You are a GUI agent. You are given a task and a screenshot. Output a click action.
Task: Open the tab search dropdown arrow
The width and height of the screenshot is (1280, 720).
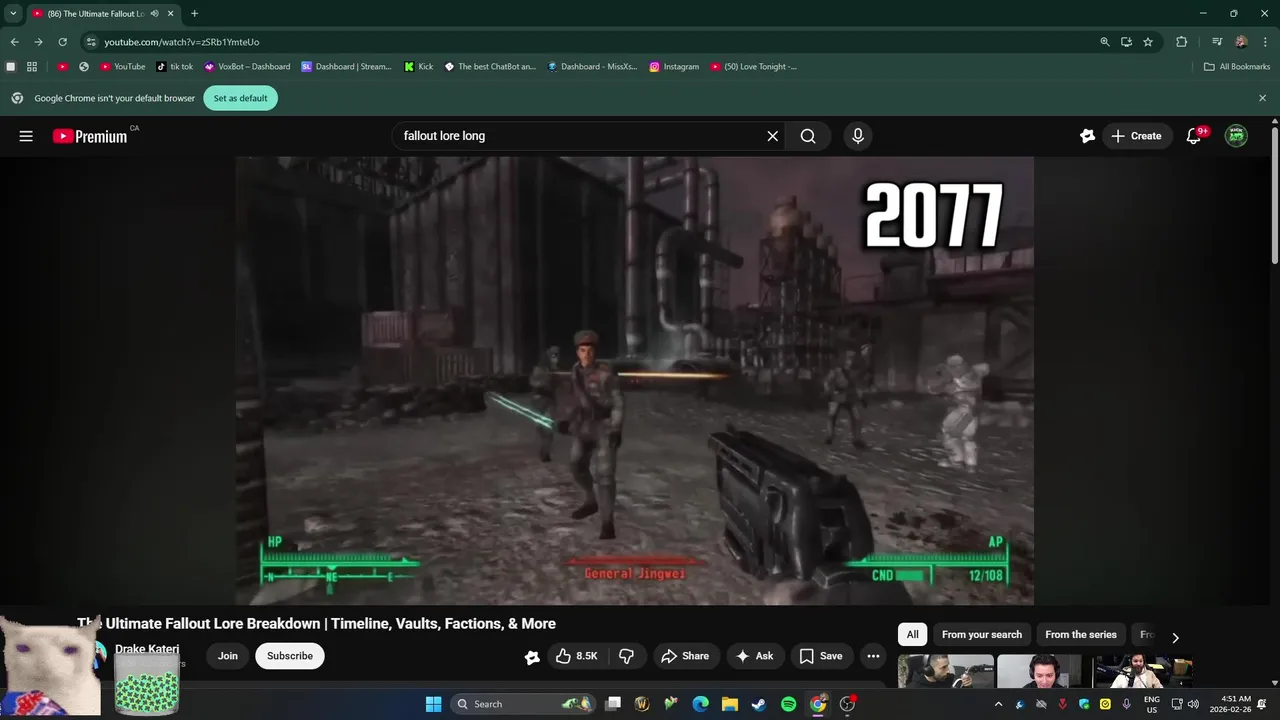(13, 13)
